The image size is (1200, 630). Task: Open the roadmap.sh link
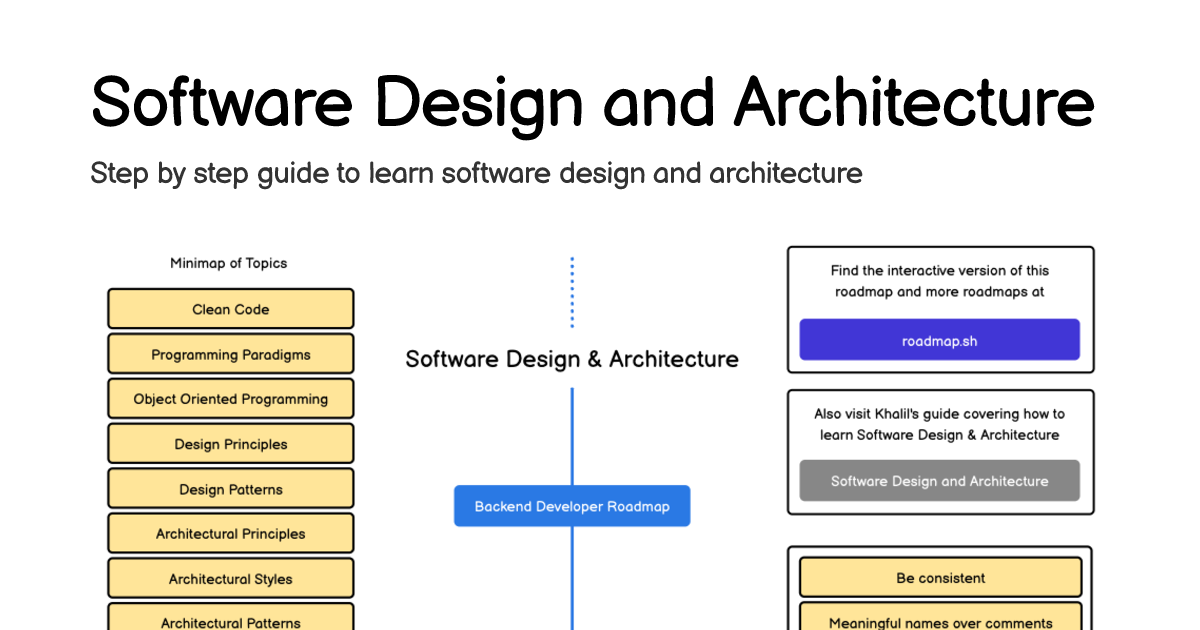point(940,339)
